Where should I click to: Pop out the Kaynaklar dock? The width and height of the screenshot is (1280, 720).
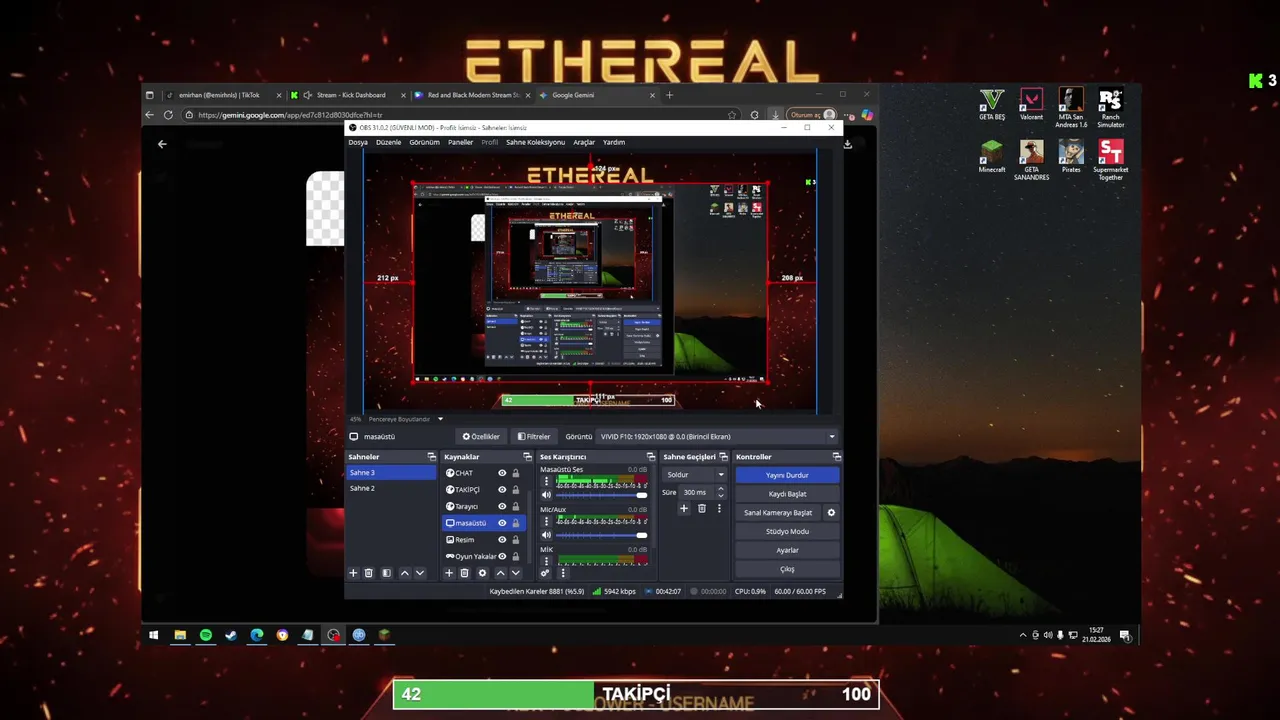point(528,457)
